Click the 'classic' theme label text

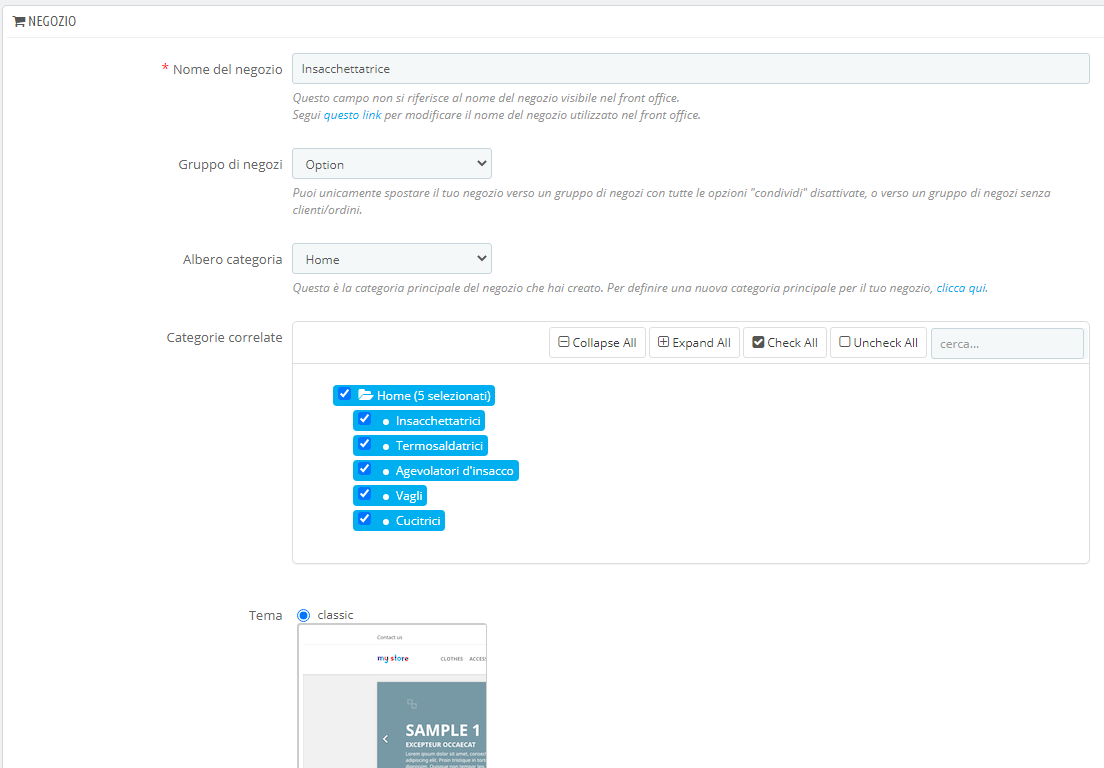click(335, 615)
